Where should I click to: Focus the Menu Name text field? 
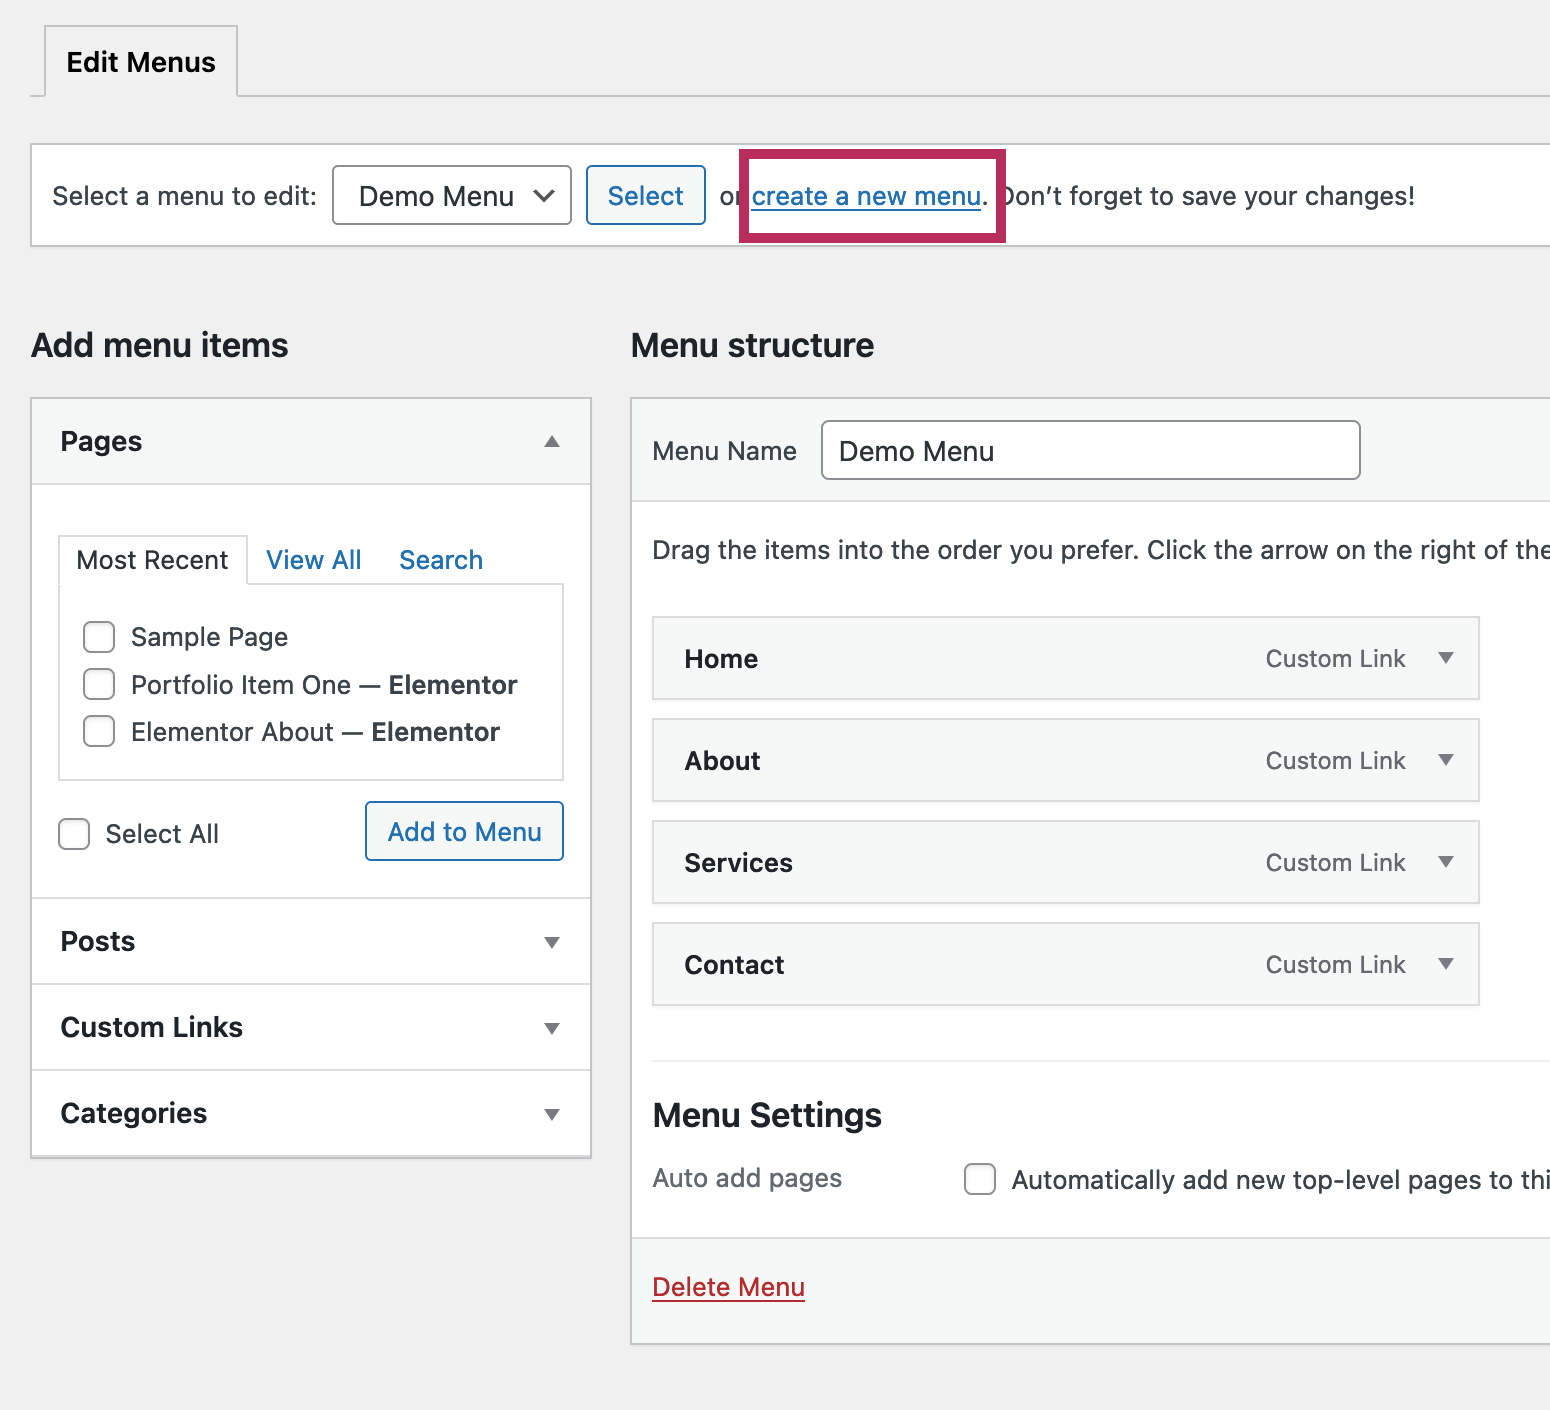click(1090, 451)
